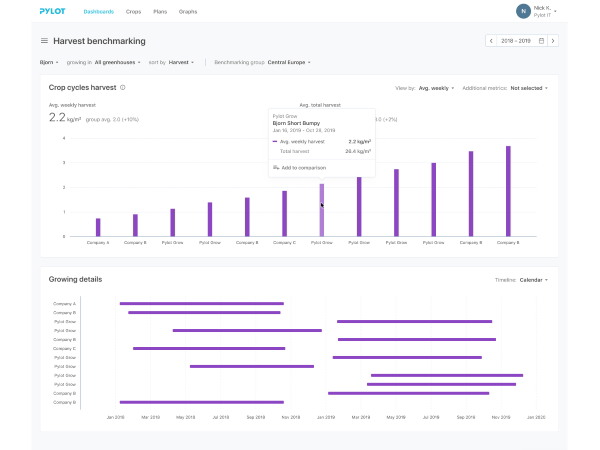This screenshot has width=600, height=450.
Task: Change sort by Harvest dropdown
Action: [181, 62]
